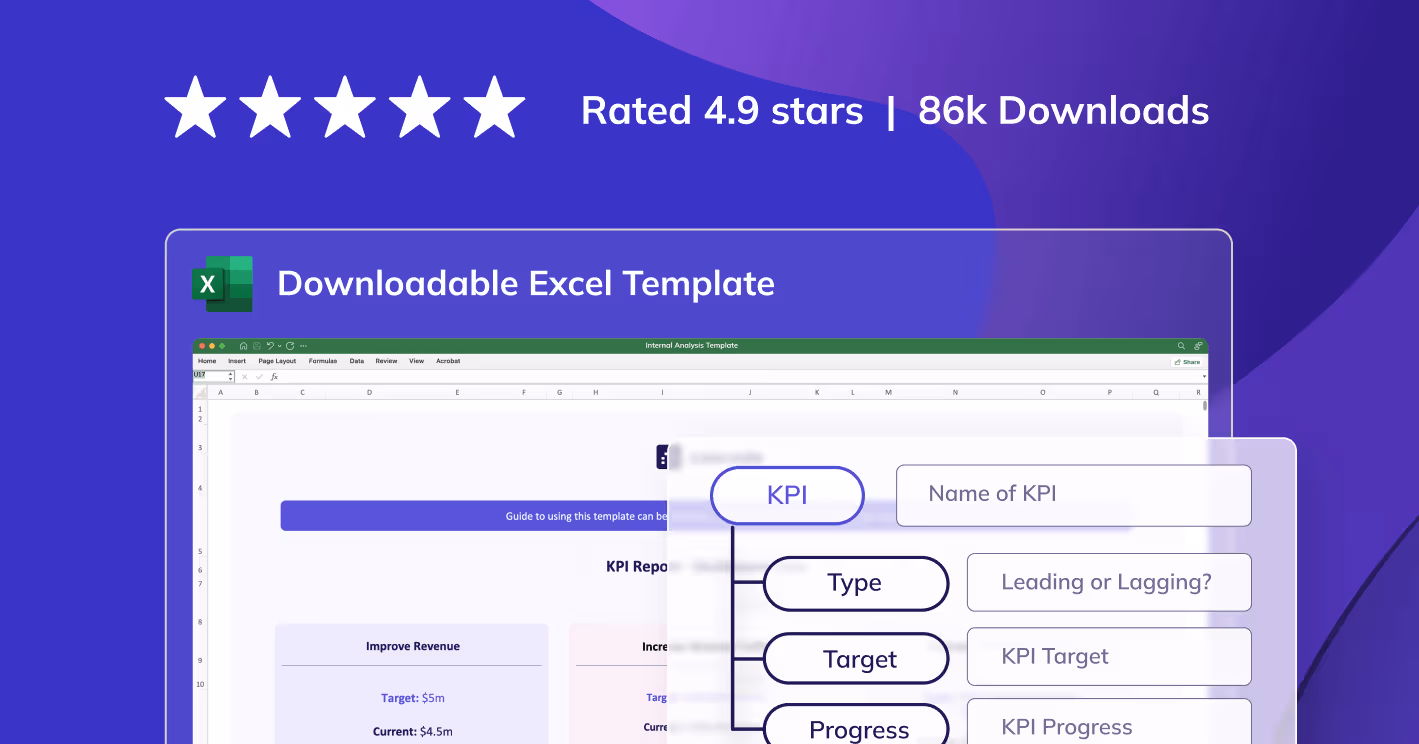The height and width of the screenshot is (744, 1419).
Task: Click the Downloadable Excel Template heading
Action: pos(526,283)
